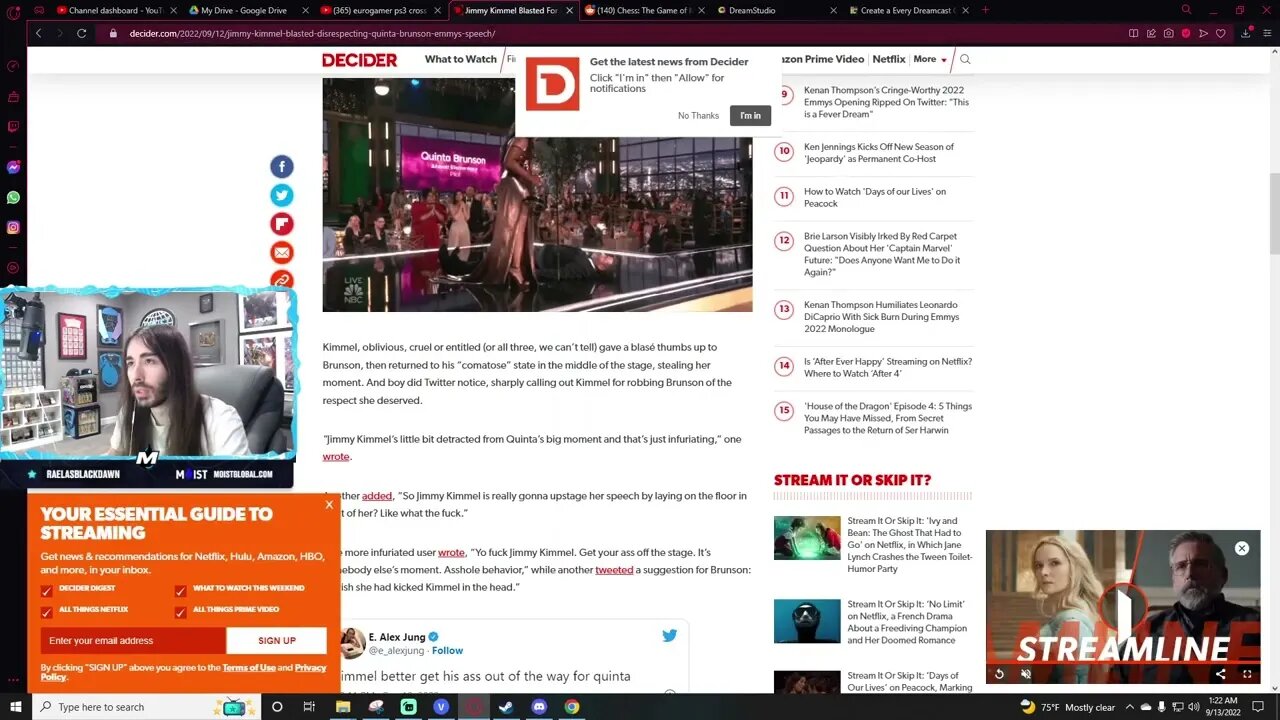The height and width of the screenshot is (720, 1280).
Task: Open What to Watch nav item
Action: (460, 59)
